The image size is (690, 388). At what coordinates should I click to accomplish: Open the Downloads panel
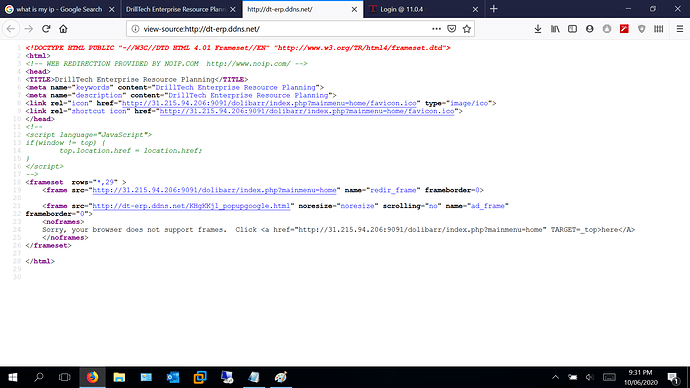tap(538, 29)
